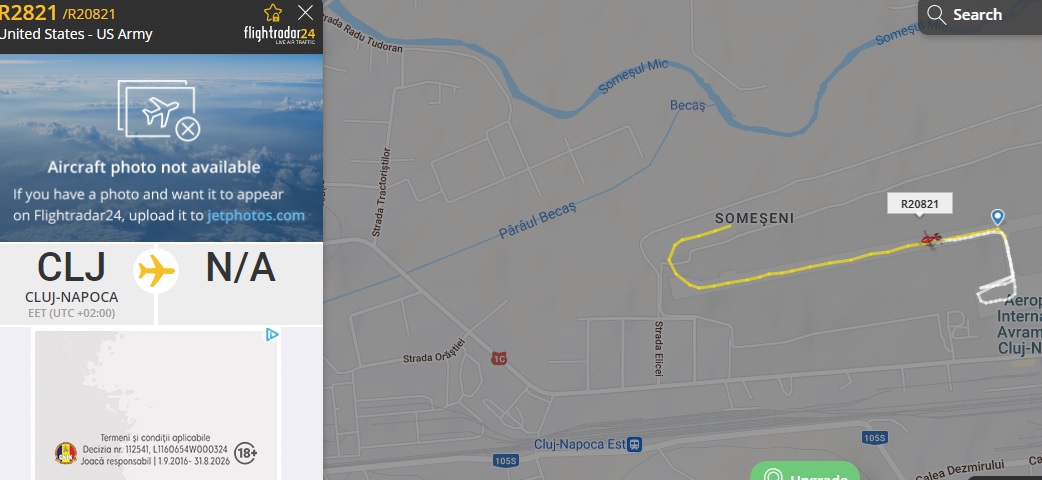Open the Search box magnifier
The width and height of the screenshot is (1042, 480).
(936, 15)
